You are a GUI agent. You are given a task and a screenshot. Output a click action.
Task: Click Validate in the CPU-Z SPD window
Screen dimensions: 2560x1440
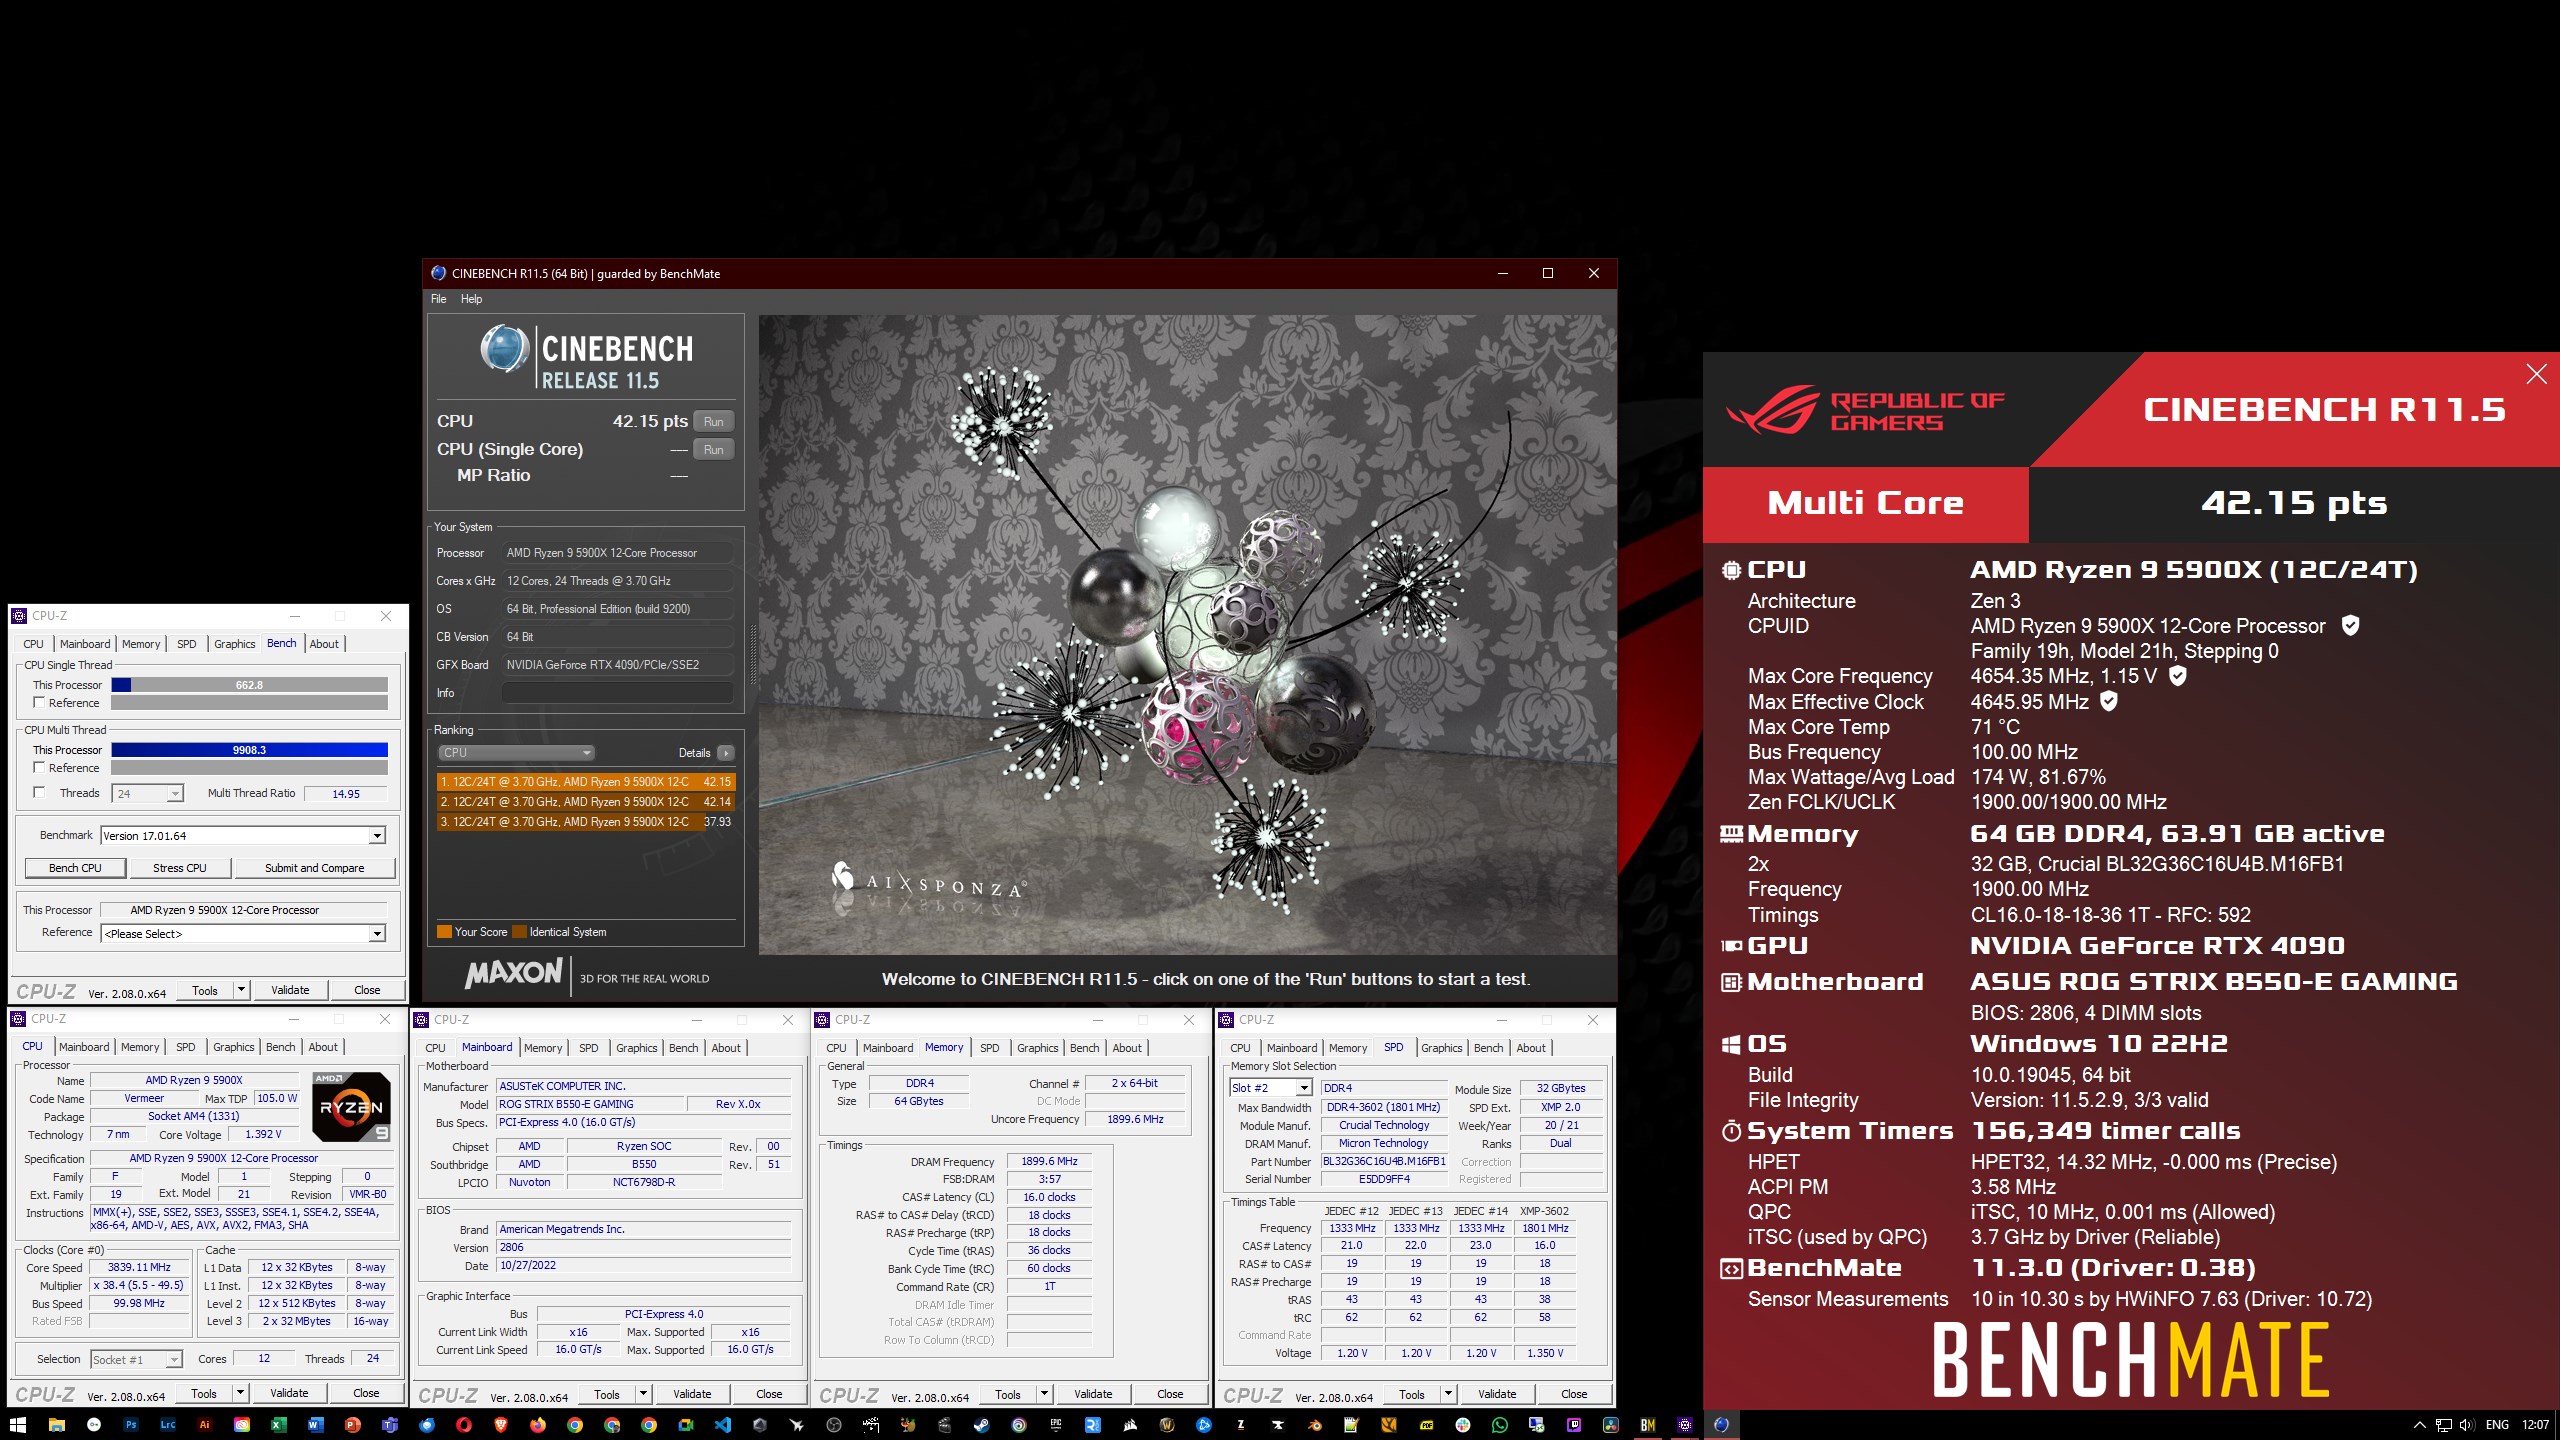(x=1496, y=1394)
